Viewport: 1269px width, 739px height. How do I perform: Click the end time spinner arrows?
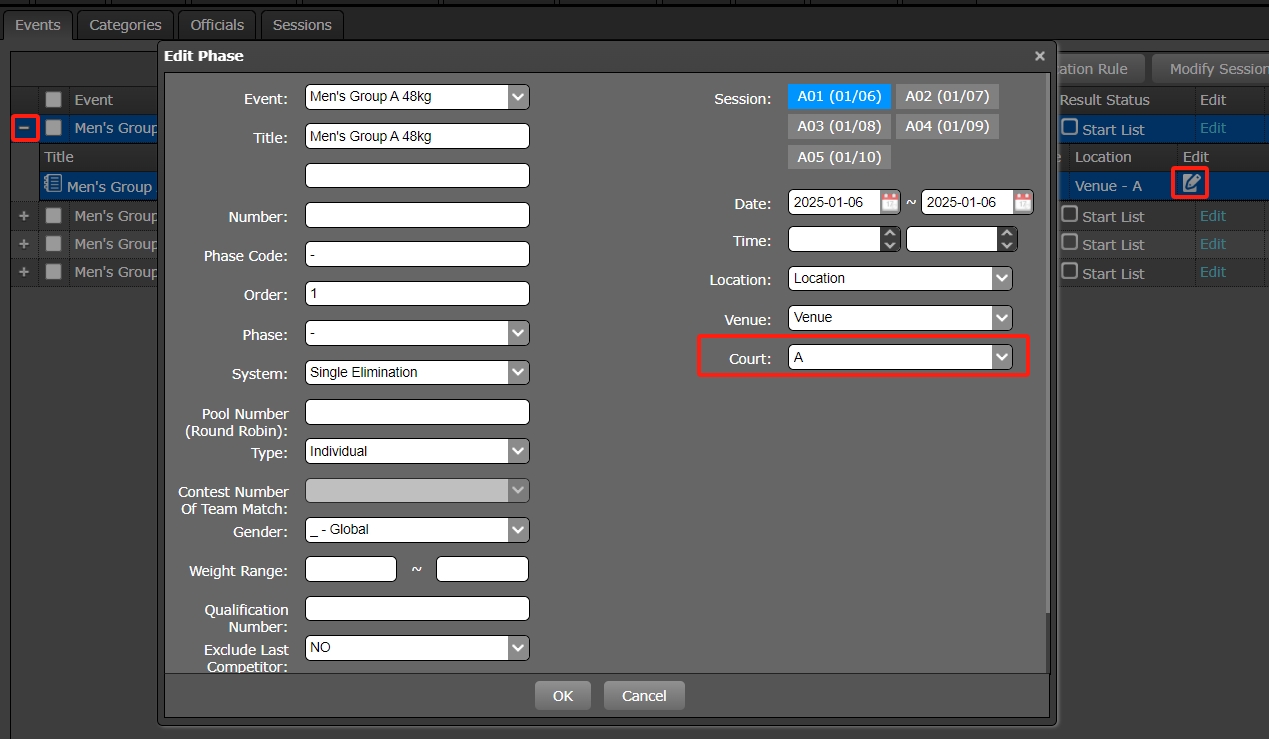pos(1007,240)
